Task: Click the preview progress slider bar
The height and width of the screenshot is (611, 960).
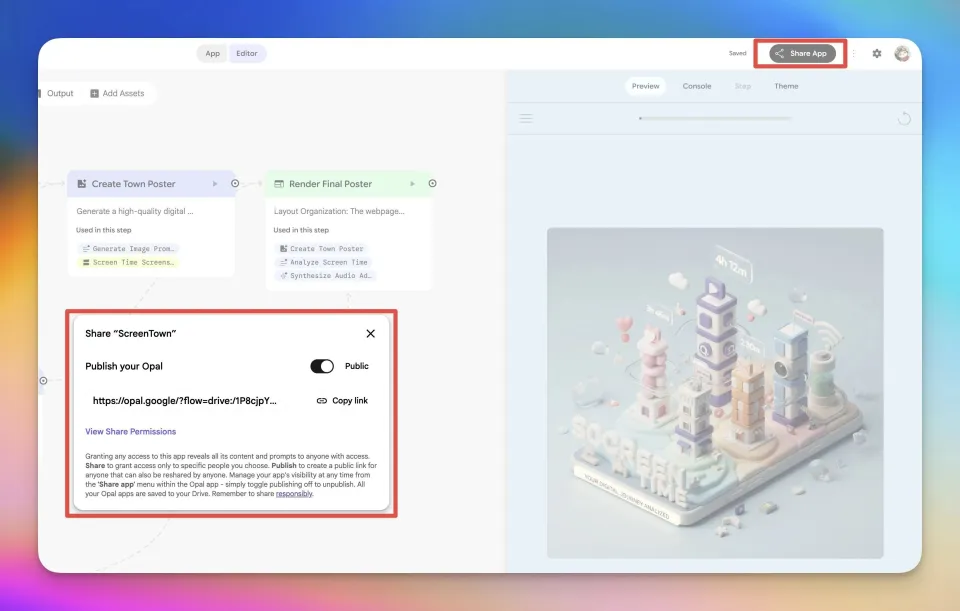Action: pos(715,119)
